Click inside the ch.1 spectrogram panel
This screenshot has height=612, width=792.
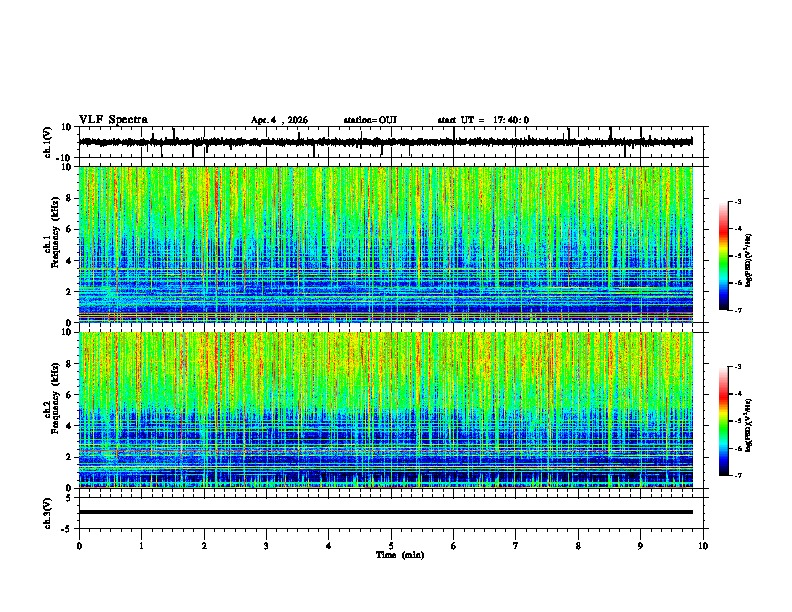pyautogui.click(x=385, y=244)
